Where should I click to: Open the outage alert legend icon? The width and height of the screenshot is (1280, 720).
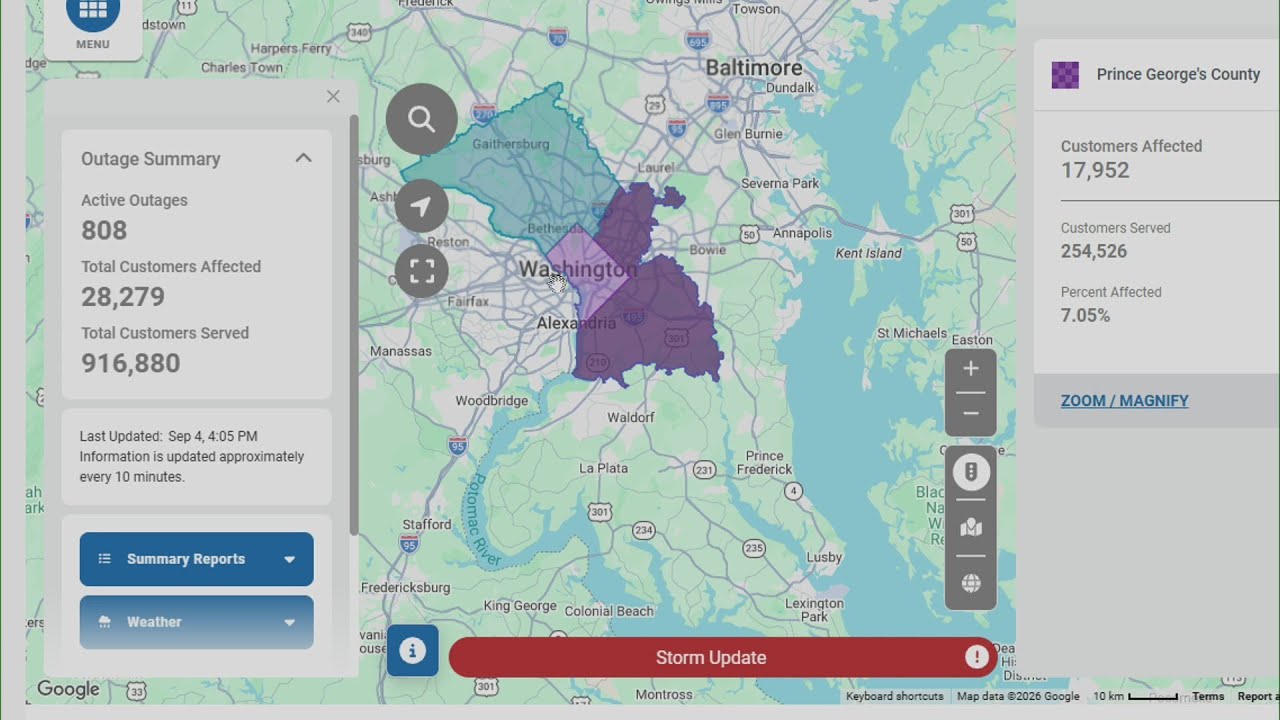[x=970, y=472]
